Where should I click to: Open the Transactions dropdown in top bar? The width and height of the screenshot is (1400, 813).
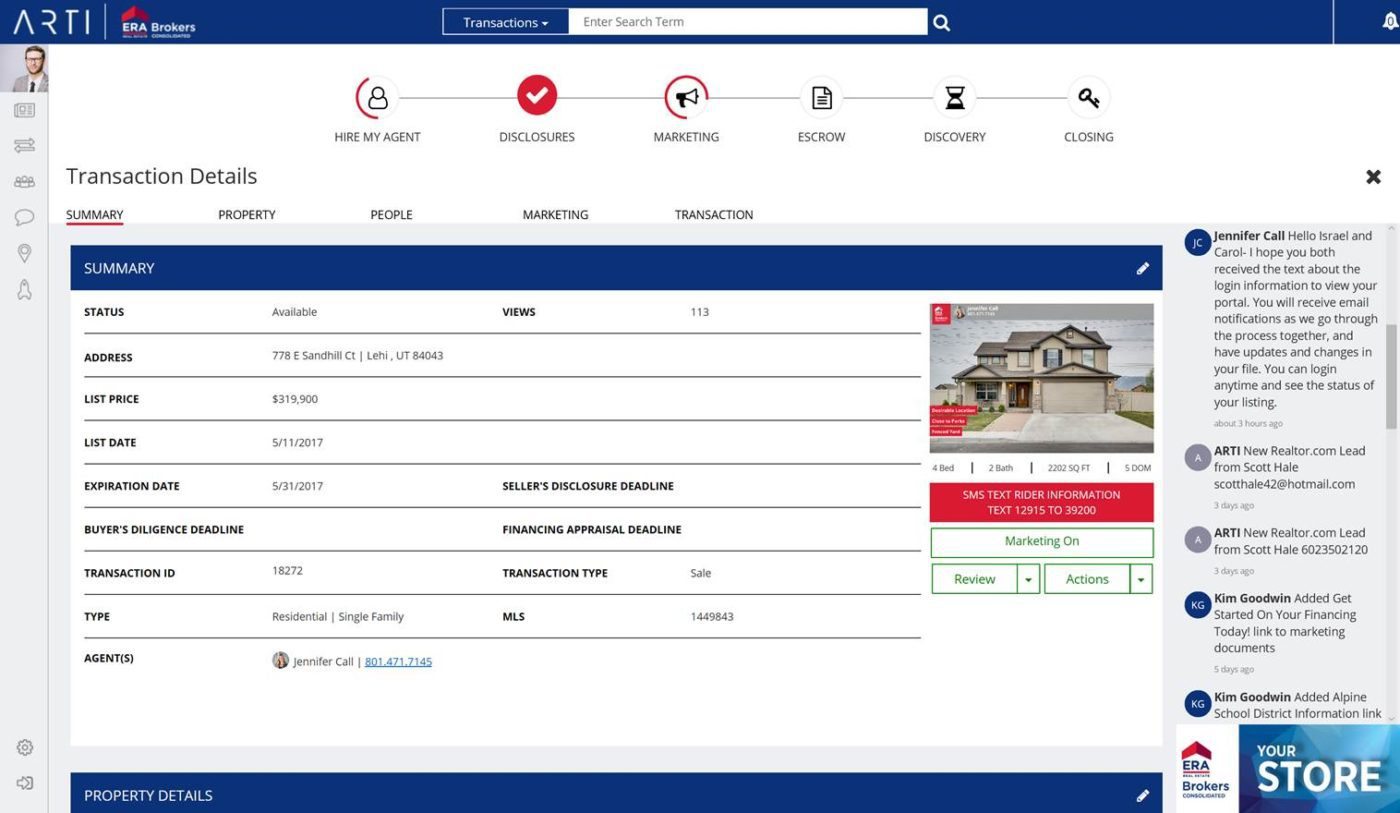[x=504, y=21]
